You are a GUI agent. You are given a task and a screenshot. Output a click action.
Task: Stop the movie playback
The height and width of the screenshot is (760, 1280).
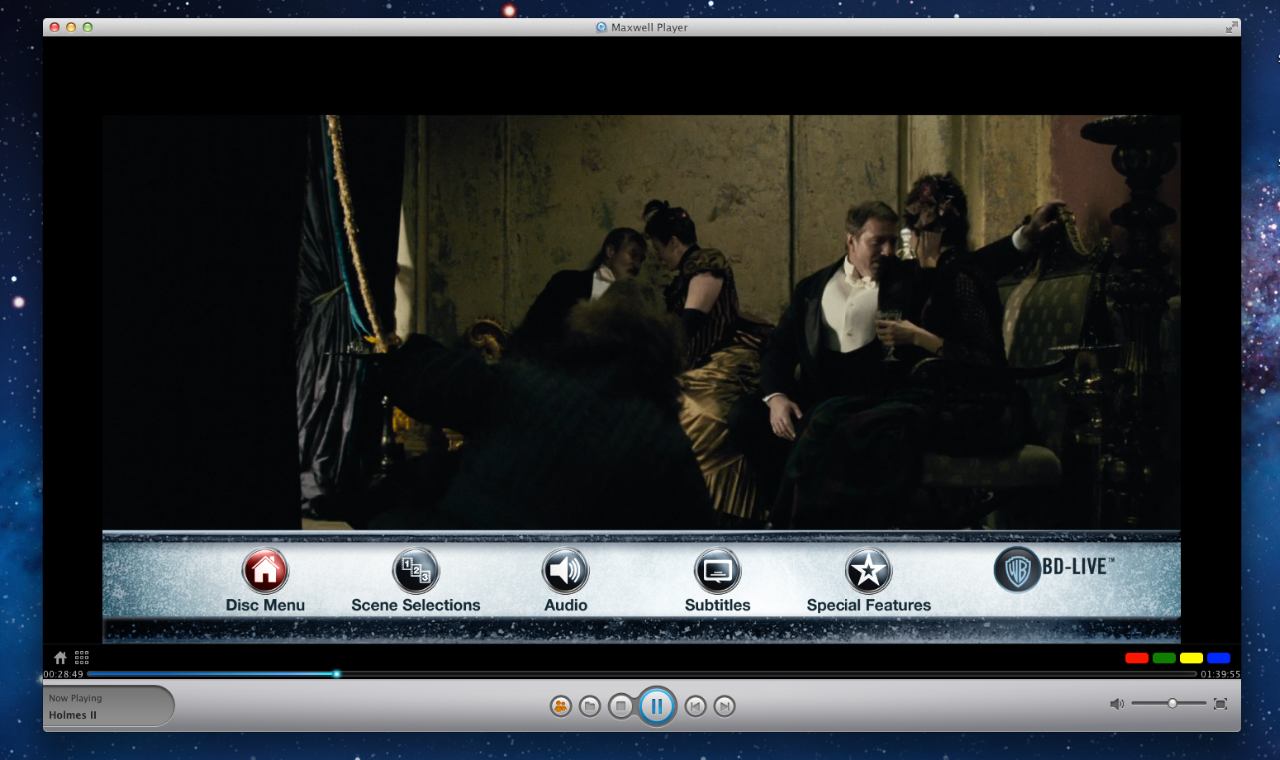coord(620,707)
